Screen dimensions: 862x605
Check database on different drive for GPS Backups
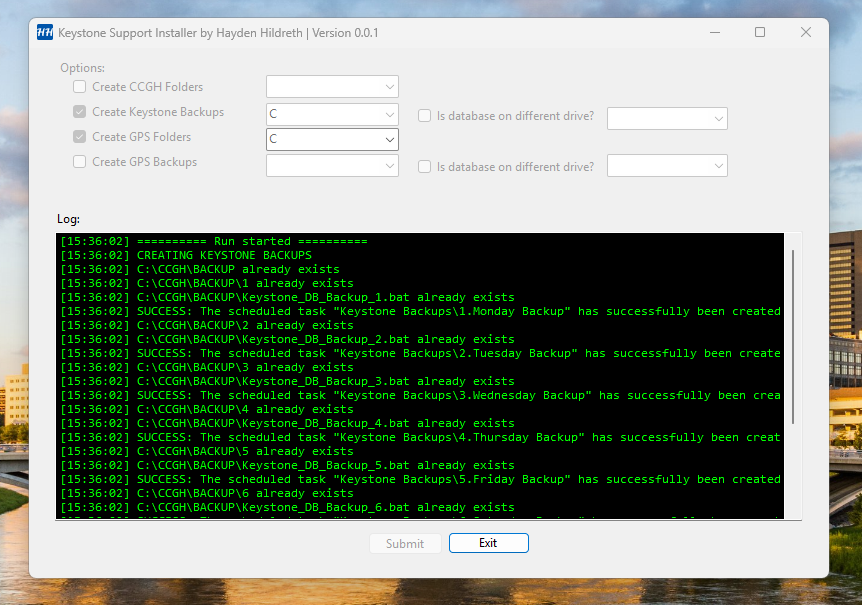click(424, 166)
